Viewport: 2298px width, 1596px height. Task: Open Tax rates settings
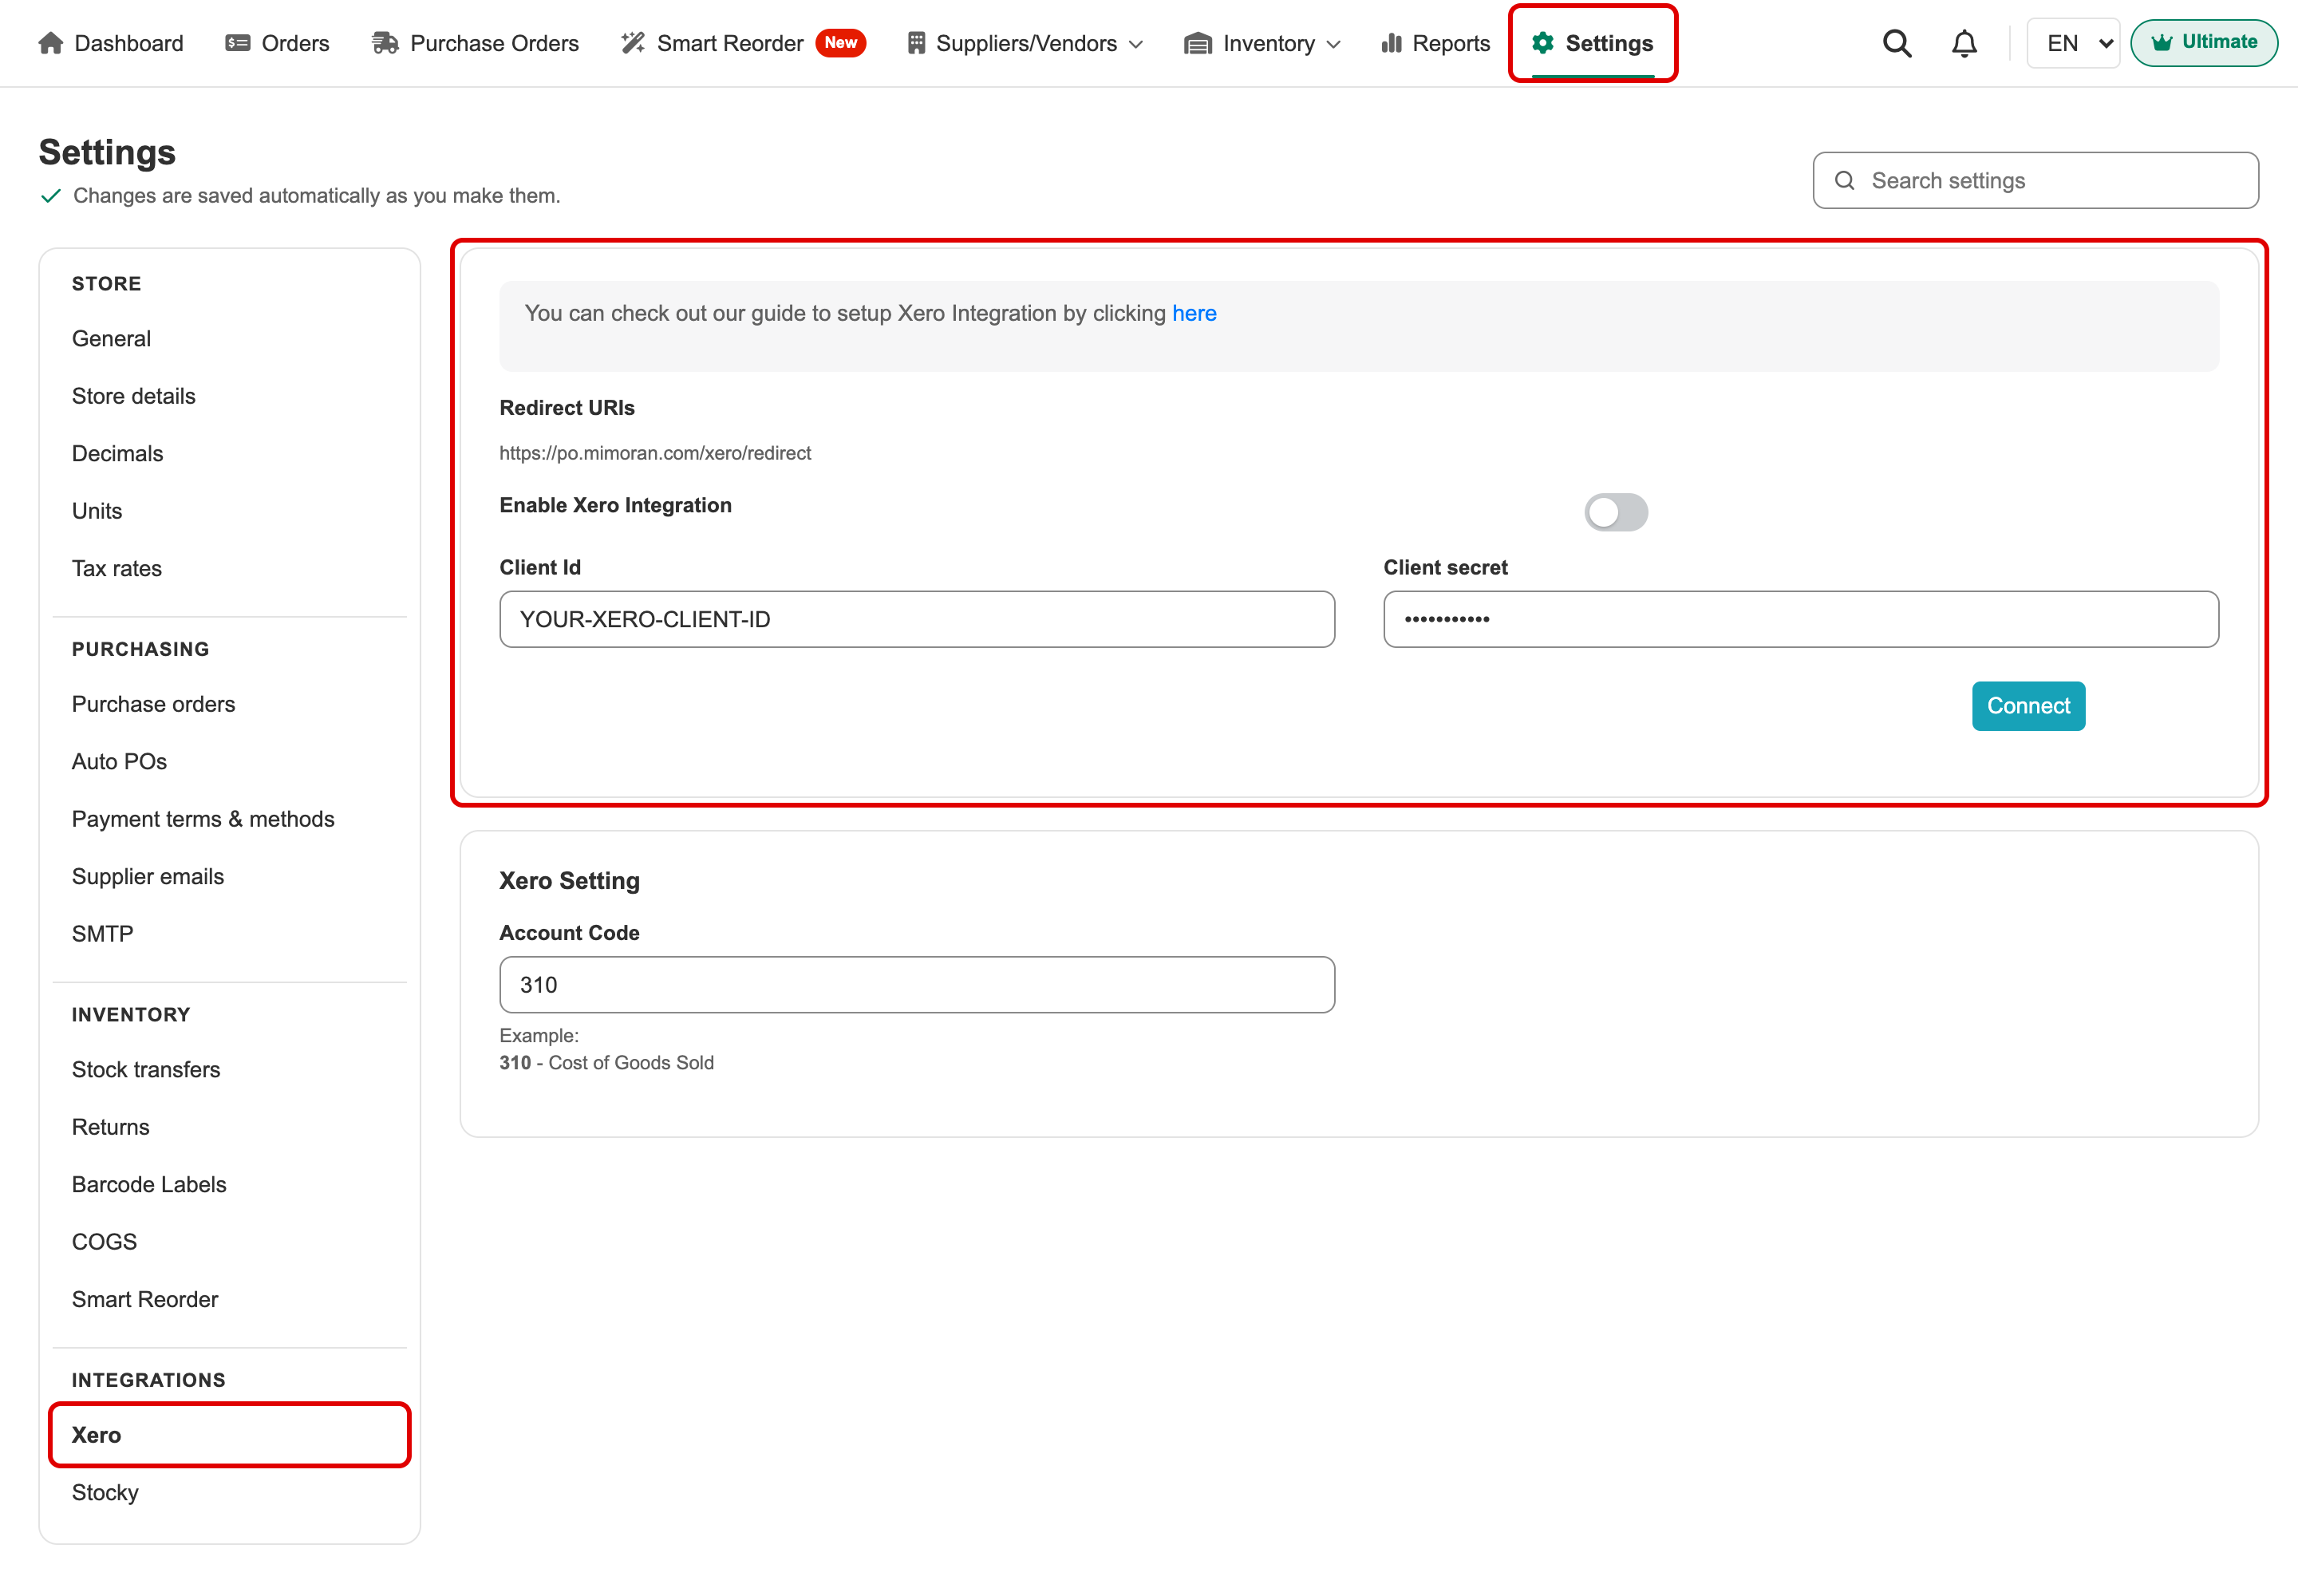(x=116, y=568)
